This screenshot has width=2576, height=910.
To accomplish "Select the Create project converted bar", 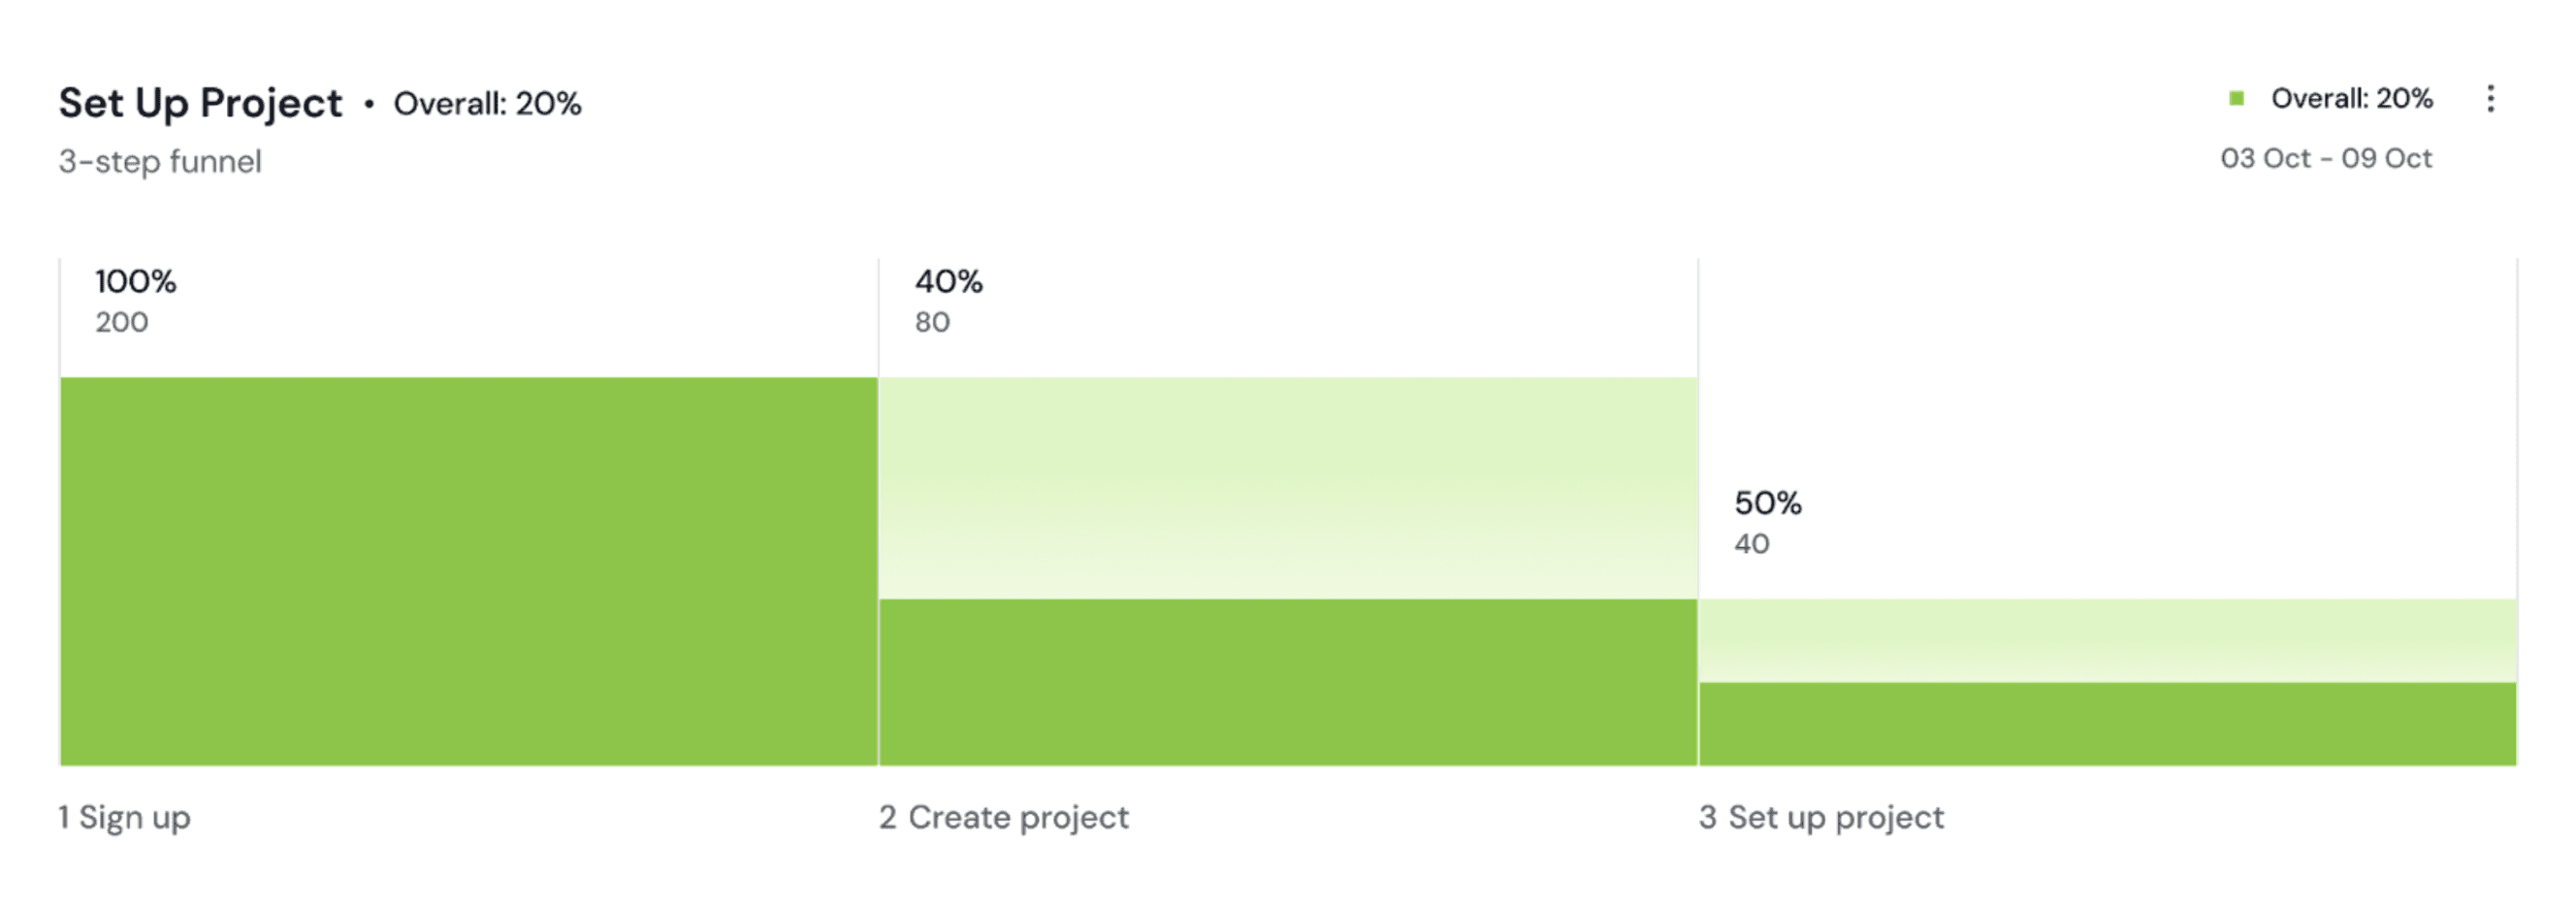I will click(x=1288, y=682).
